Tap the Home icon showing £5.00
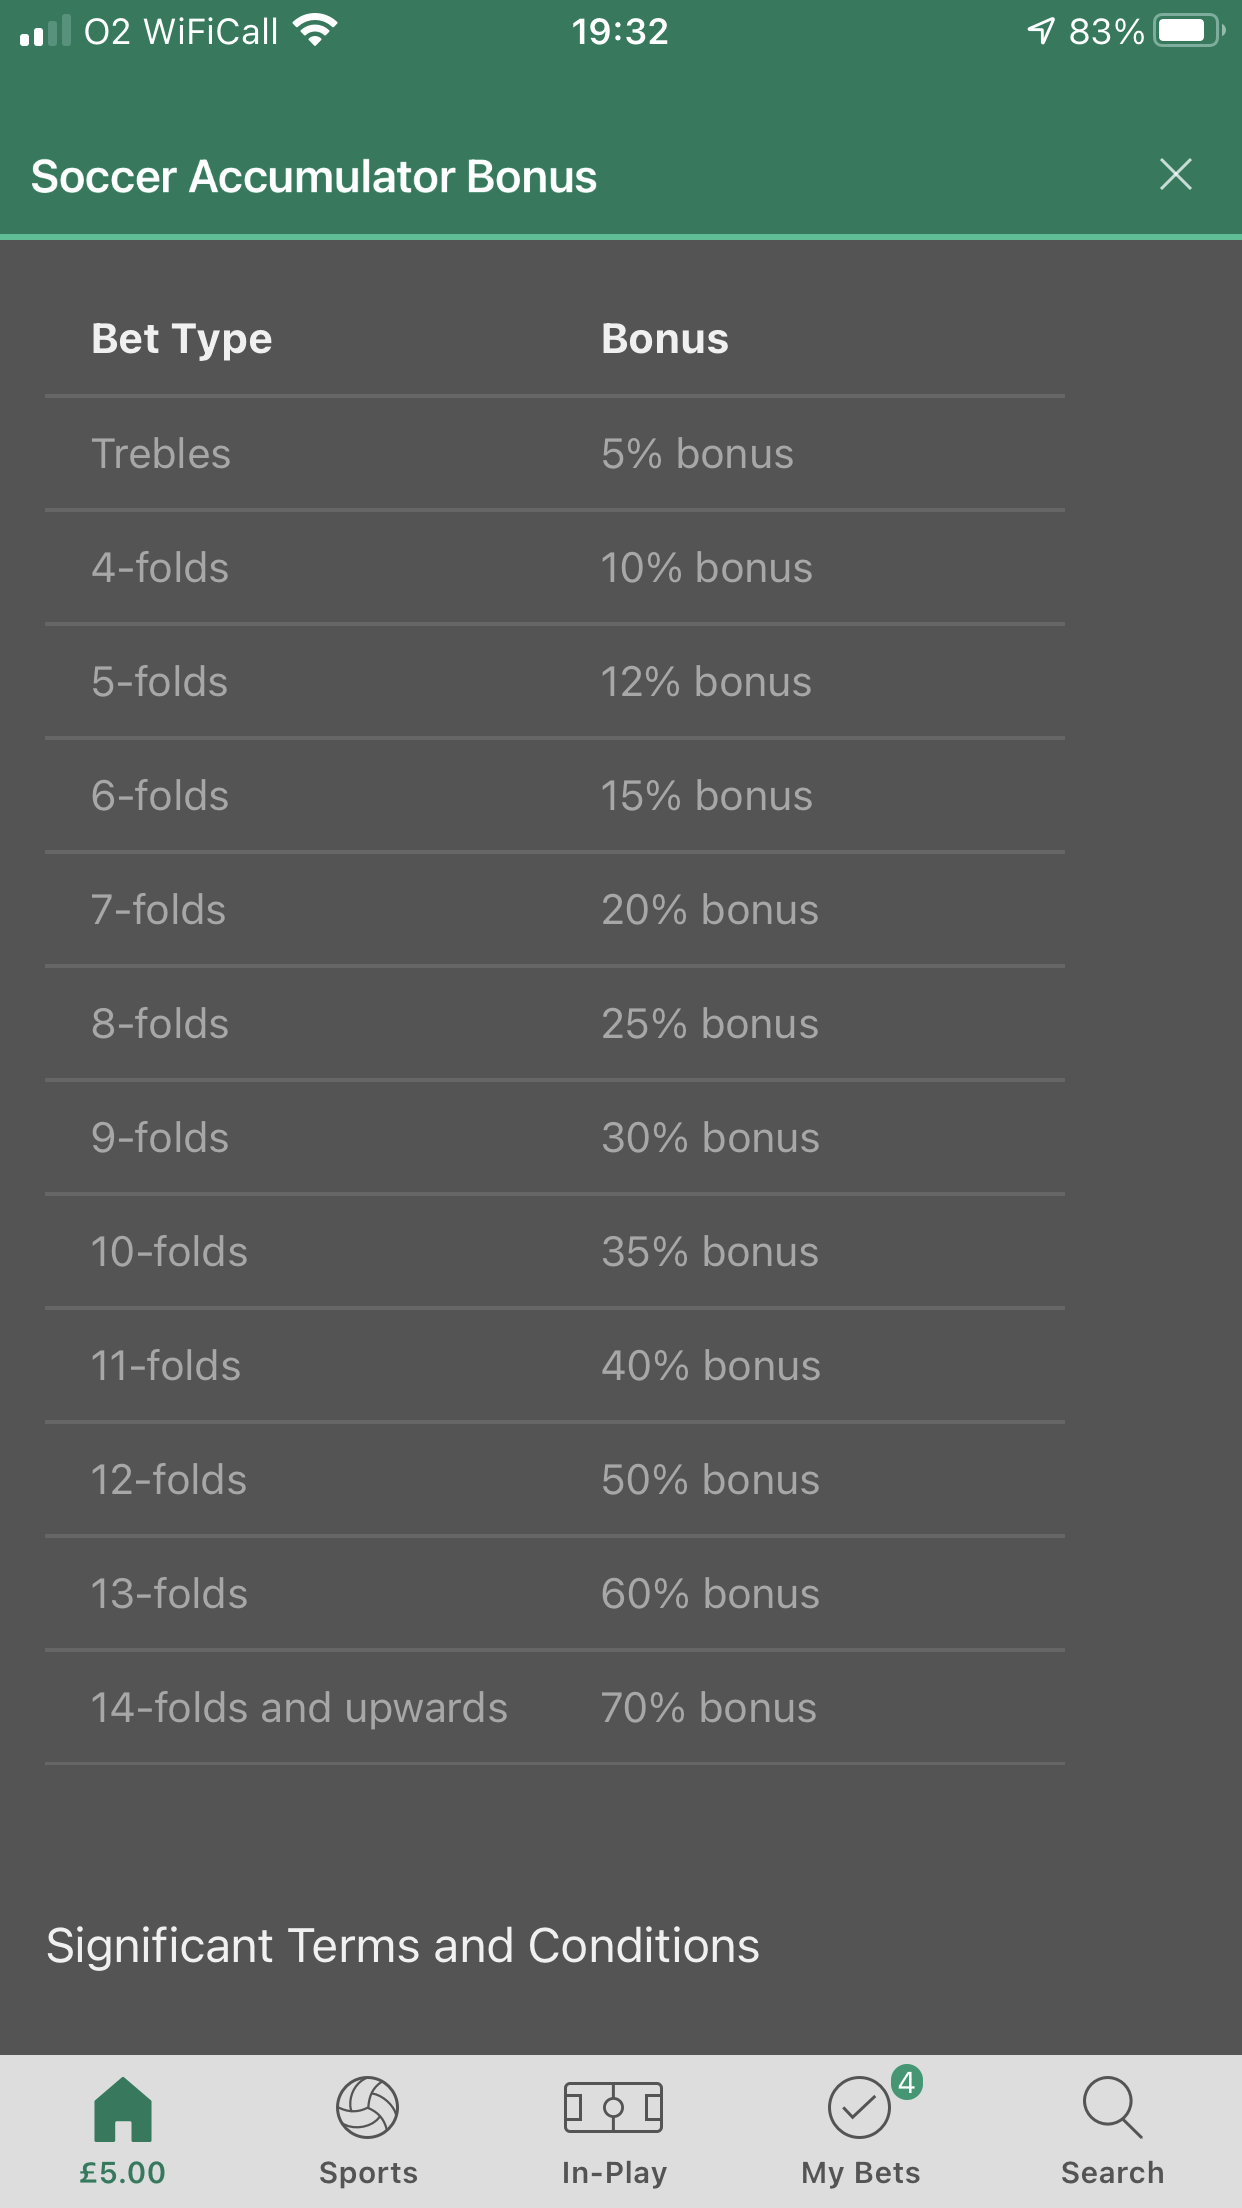 click(x=123, y=2110)
